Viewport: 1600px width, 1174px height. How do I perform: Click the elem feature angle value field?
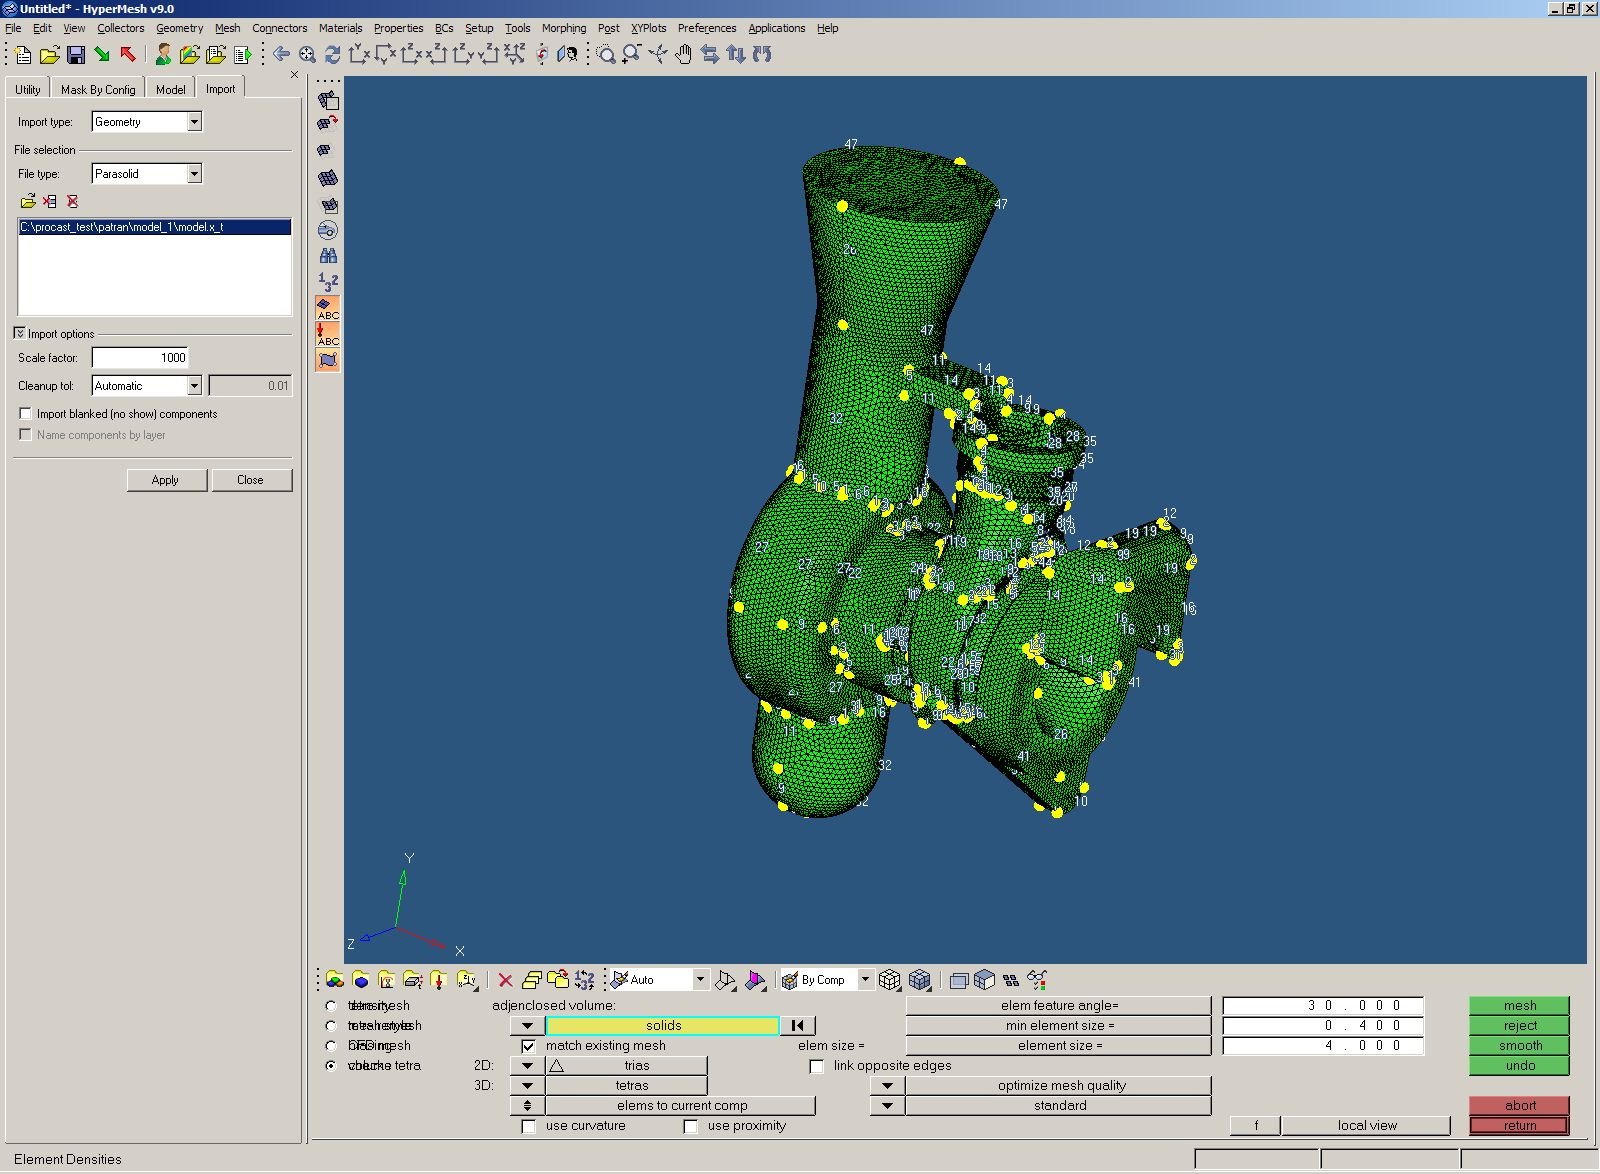(1322, 1006)
